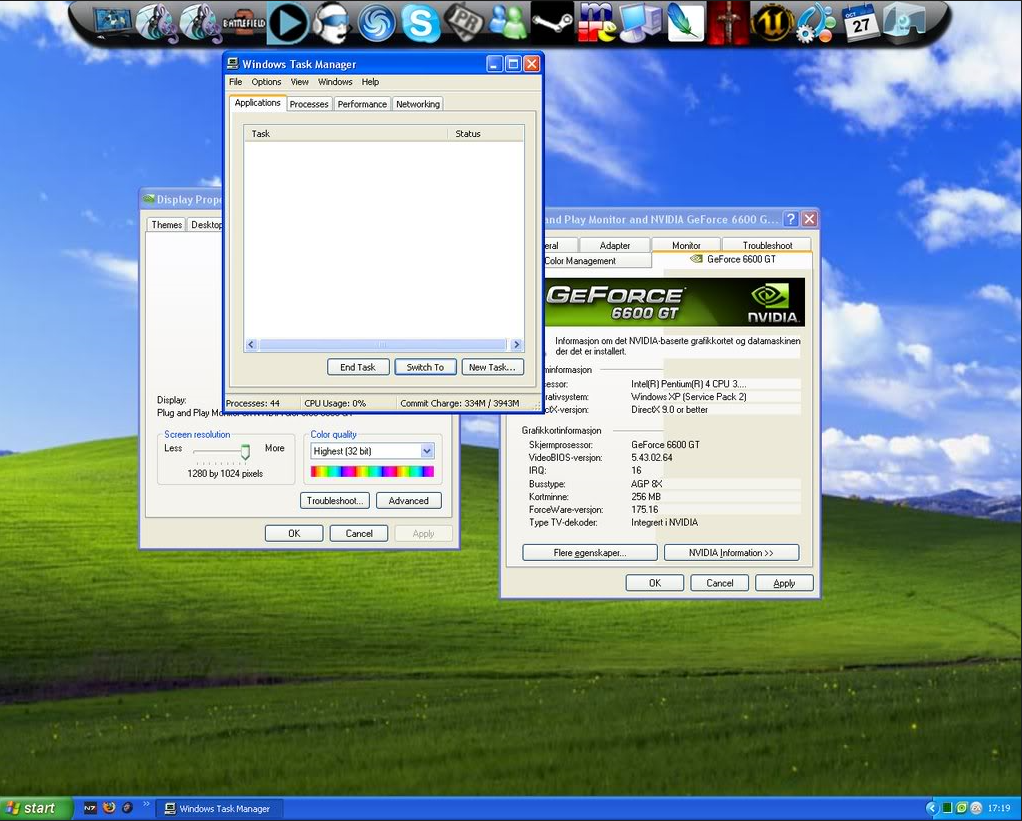Open the Color quality dropdown
The image size is (1022, 821).
pyautogui.click(x=427, y=451)
